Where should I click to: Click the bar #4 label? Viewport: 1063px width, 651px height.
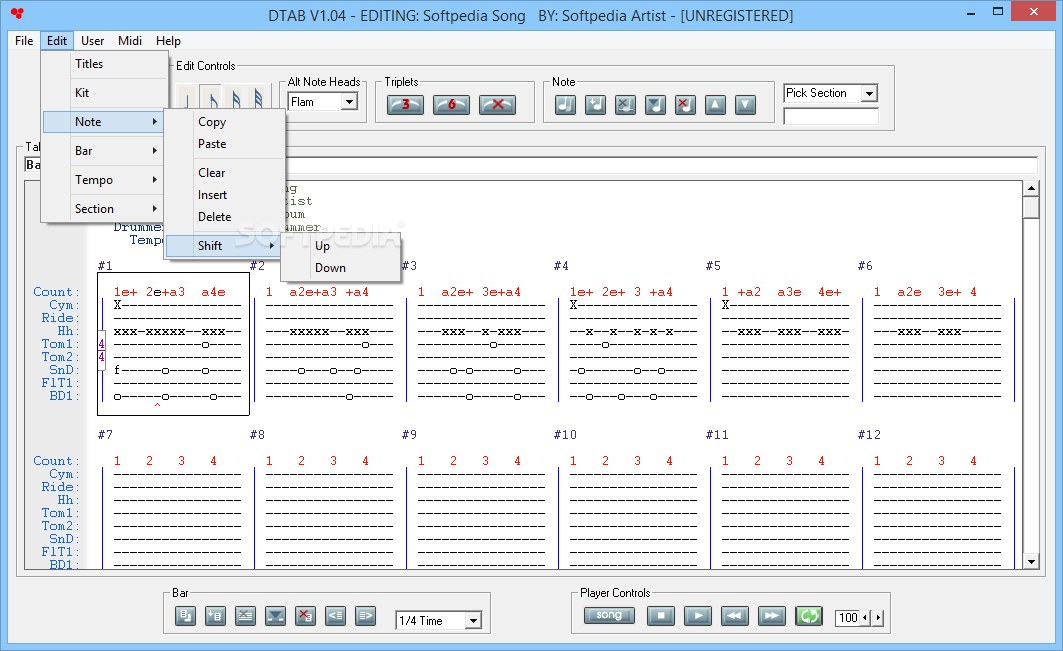[561, 266]
